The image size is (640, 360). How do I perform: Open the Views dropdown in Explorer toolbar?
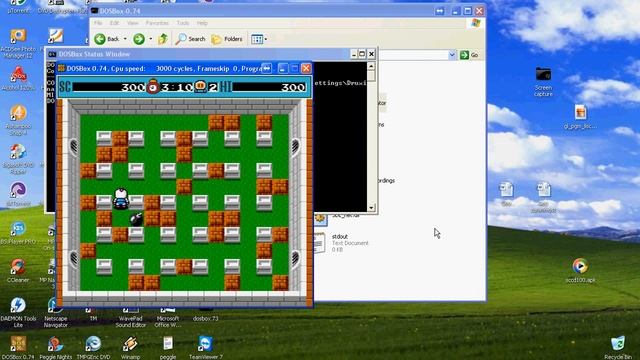(x=259, y=39)
